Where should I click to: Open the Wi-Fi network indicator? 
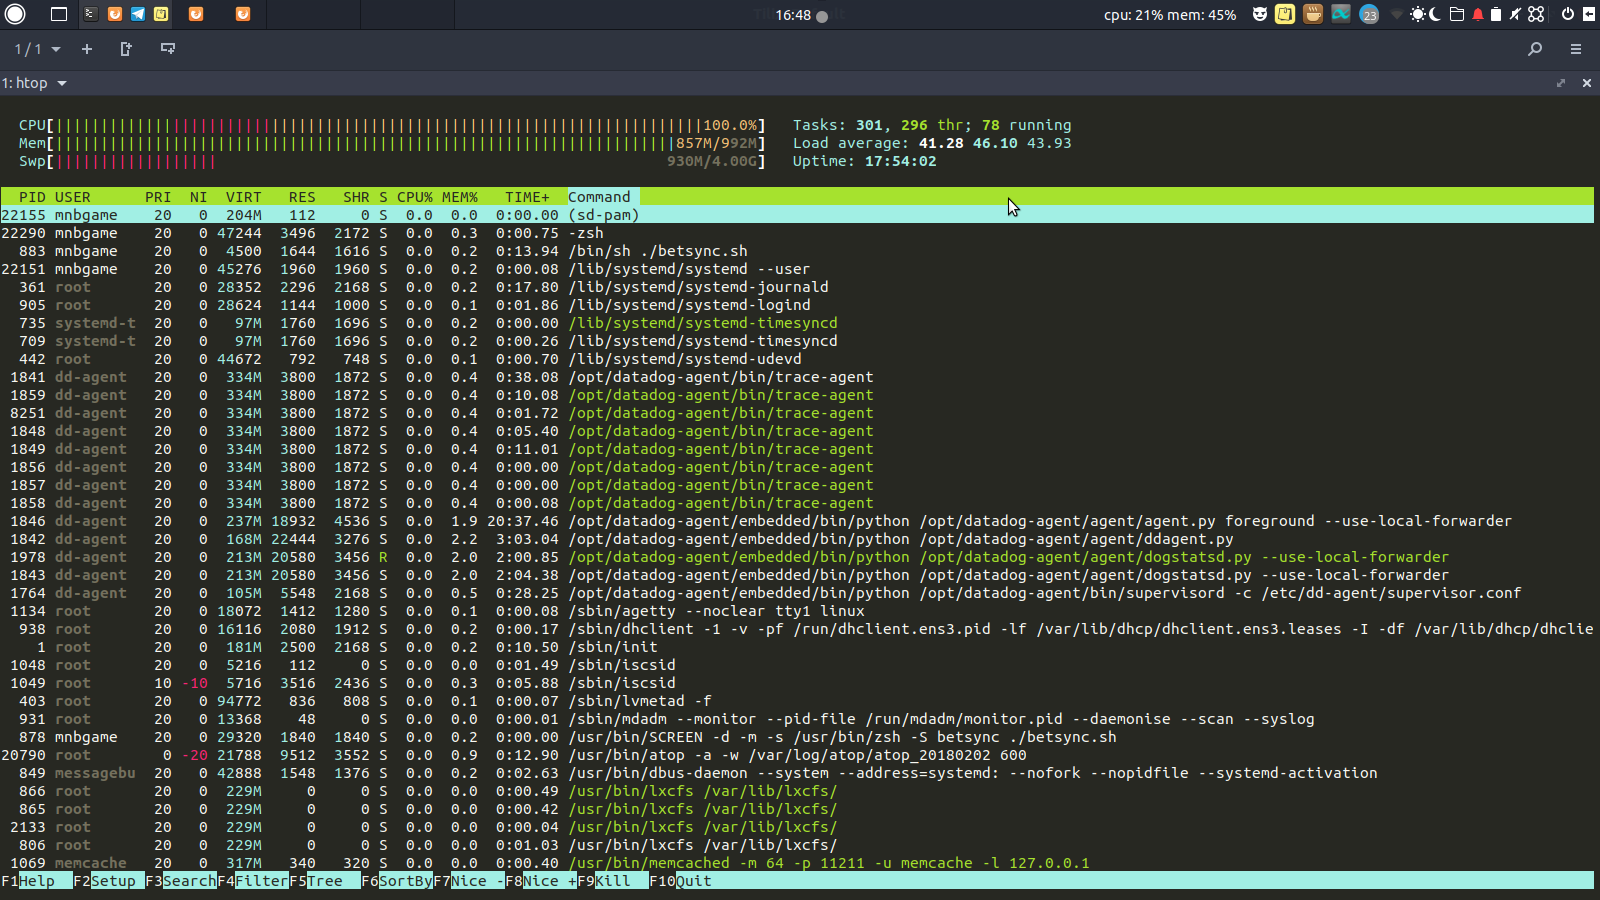(x=1396, y=14)
